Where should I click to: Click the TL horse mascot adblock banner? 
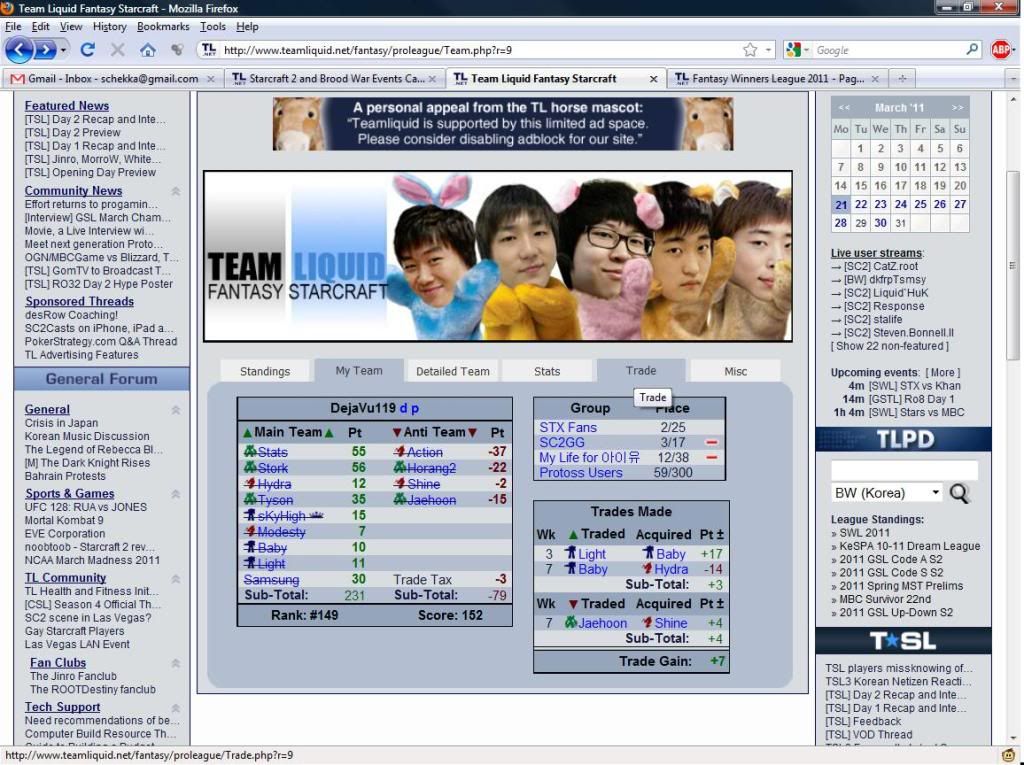(x=503, y=124)
